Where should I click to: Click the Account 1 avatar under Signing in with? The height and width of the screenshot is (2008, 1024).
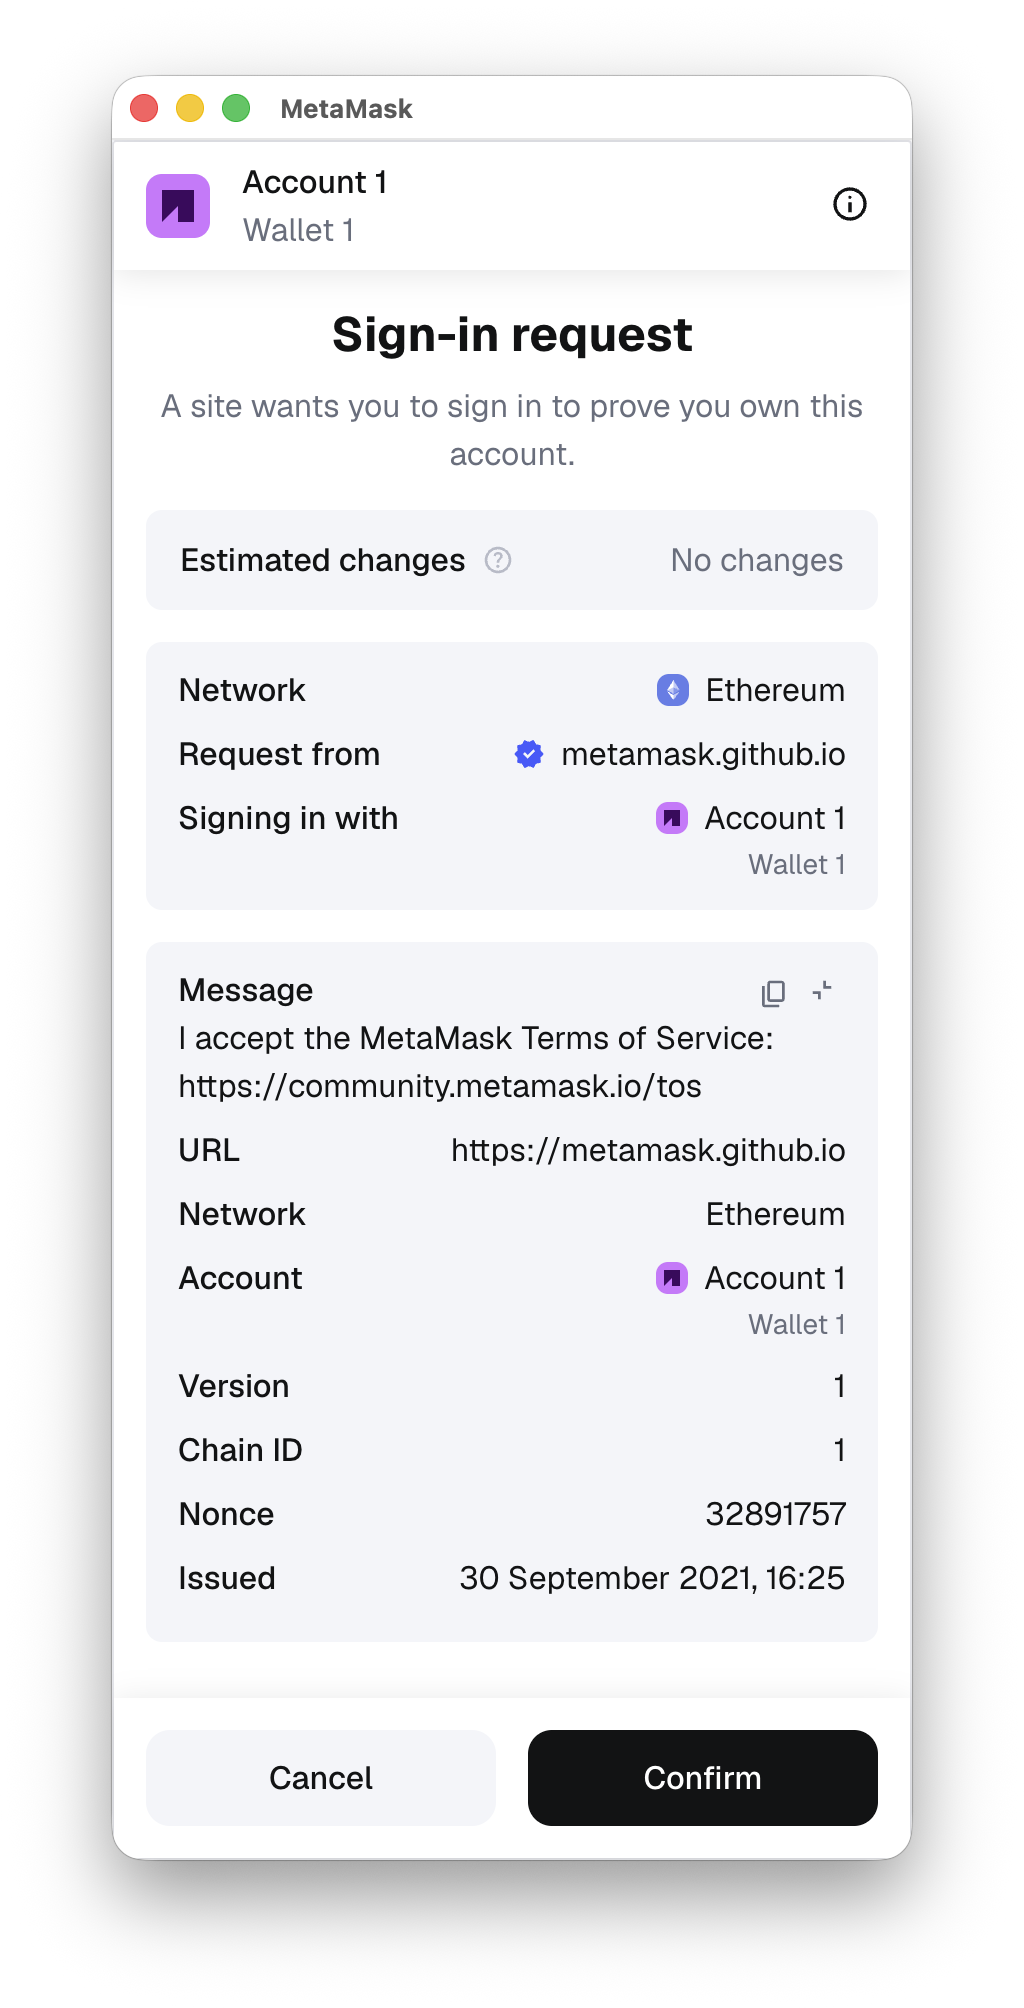click(x=672, y=818)
